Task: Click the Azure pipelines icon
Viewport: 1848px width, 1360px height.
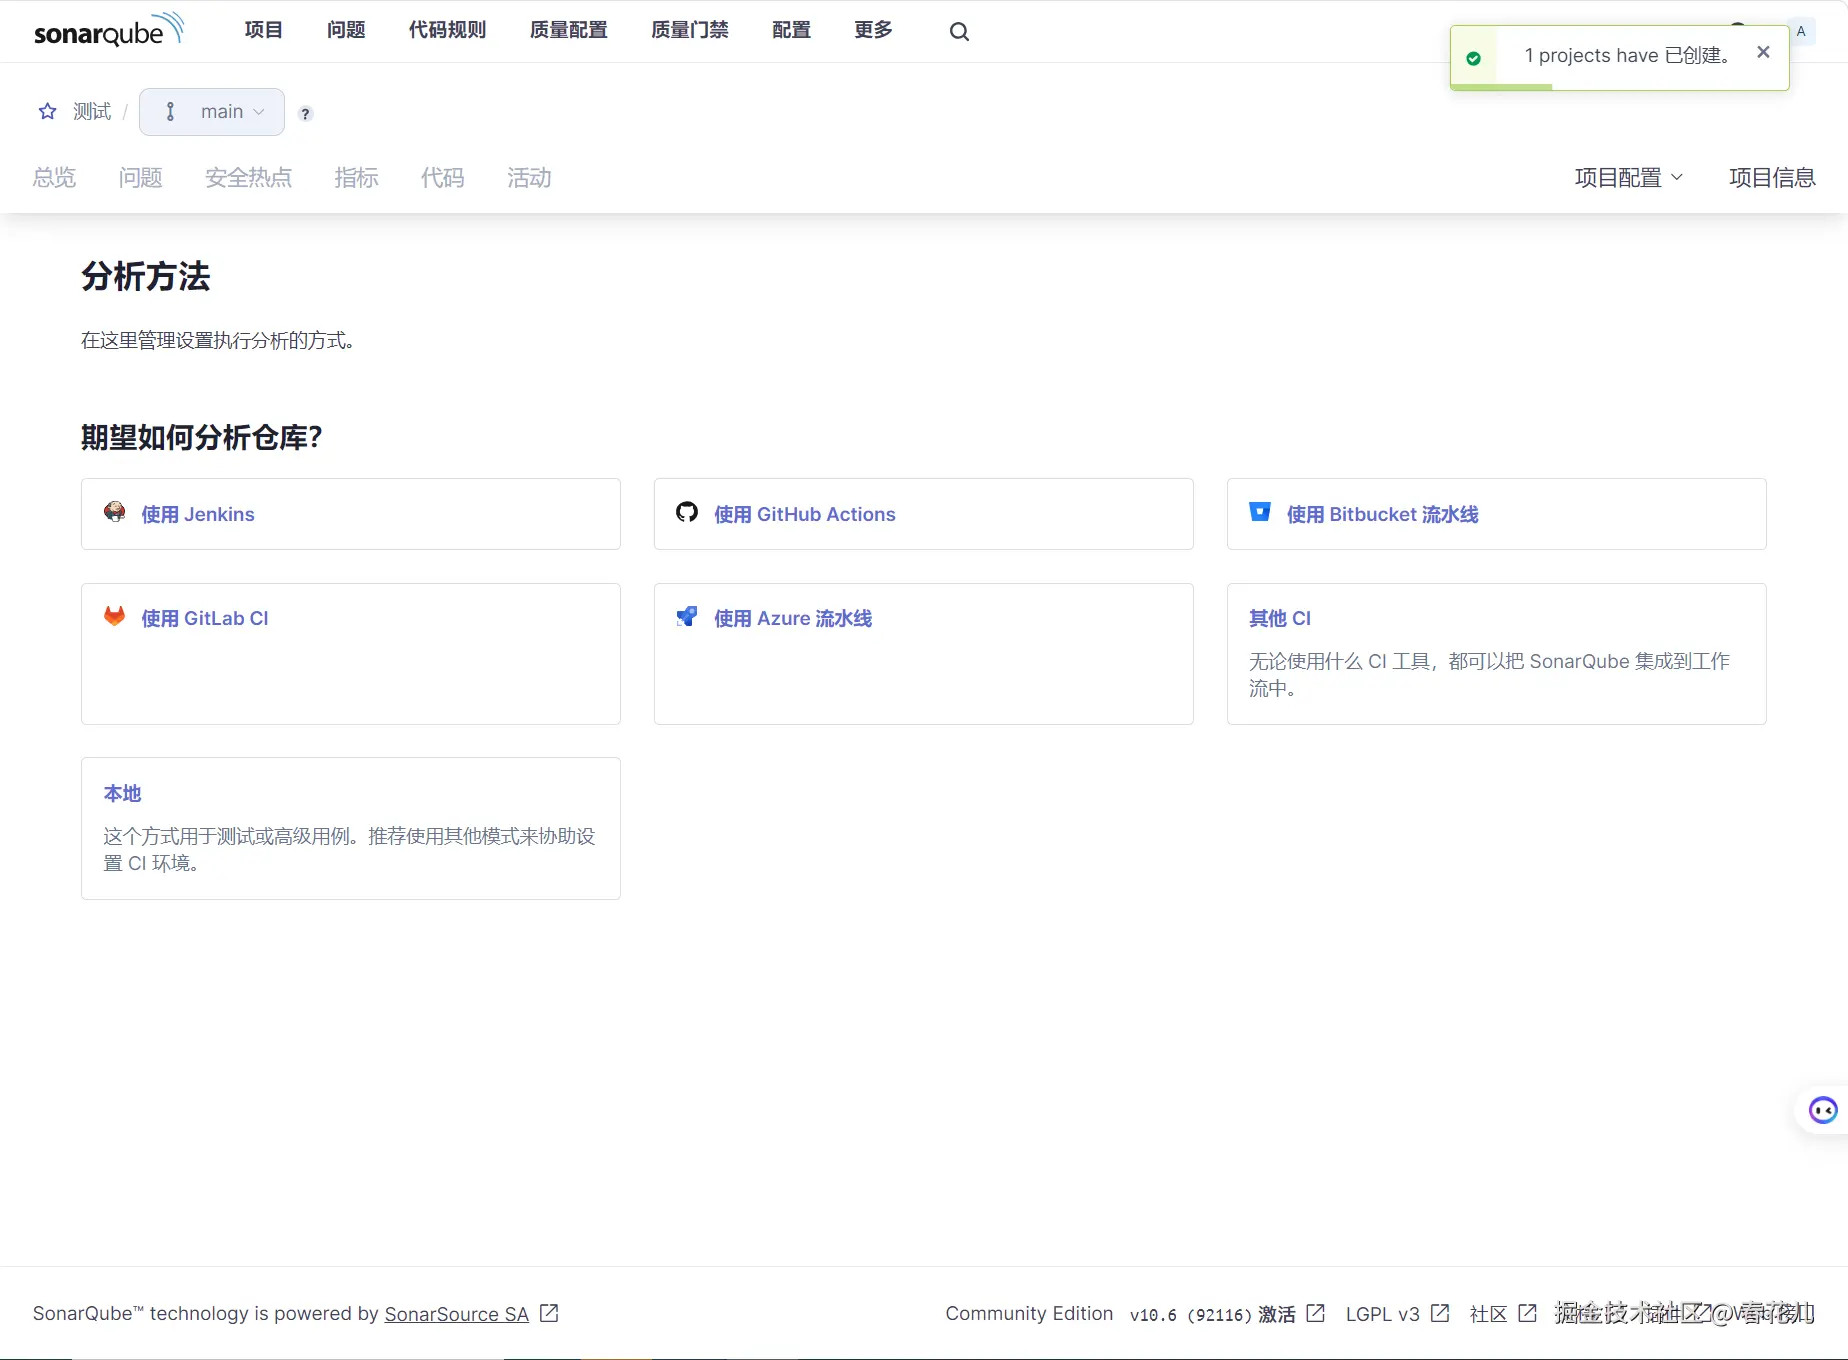Action: tap(687, 616)
